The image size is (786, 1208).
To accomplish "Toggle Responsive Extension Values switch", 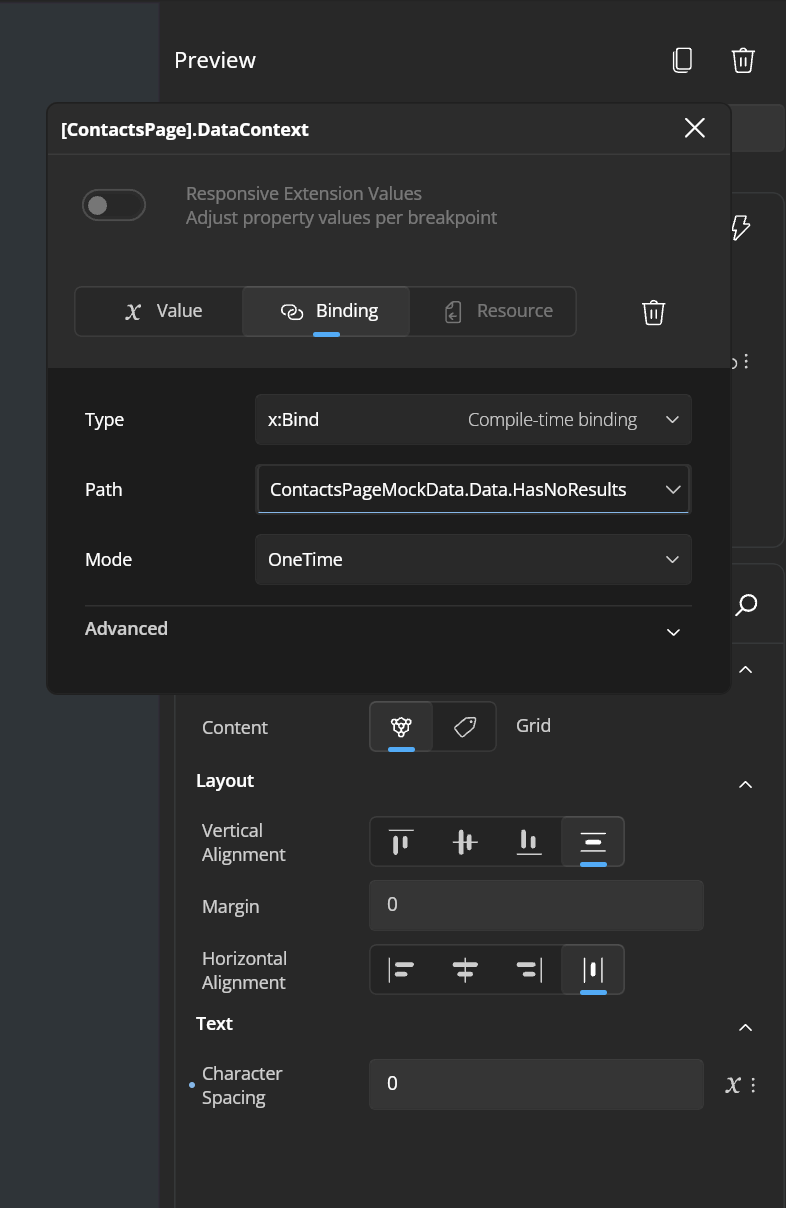I will 114,205.
